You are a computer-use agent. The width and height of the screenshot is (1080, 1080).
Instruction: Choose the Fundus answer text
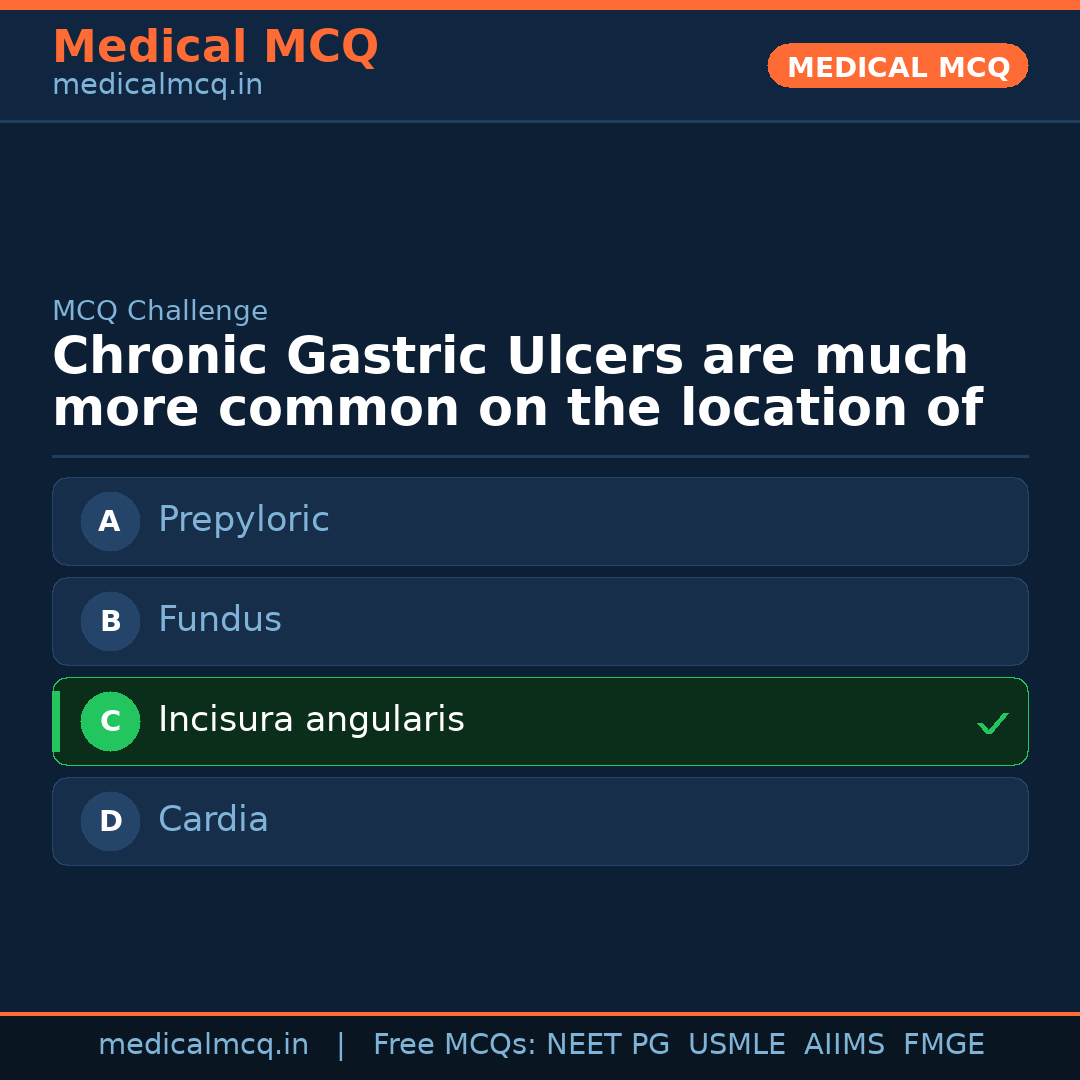click(220, 620)
